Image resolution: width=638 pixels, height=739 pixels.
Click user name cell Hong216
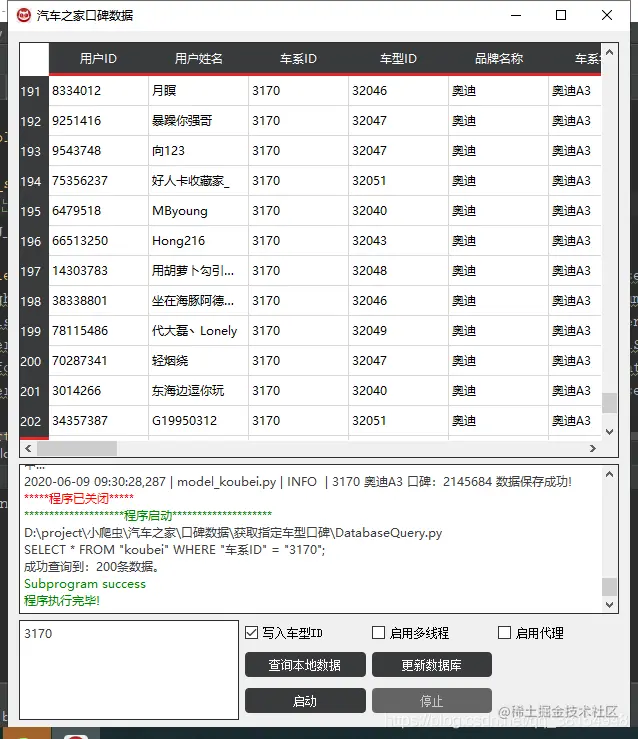coord(198,241)
